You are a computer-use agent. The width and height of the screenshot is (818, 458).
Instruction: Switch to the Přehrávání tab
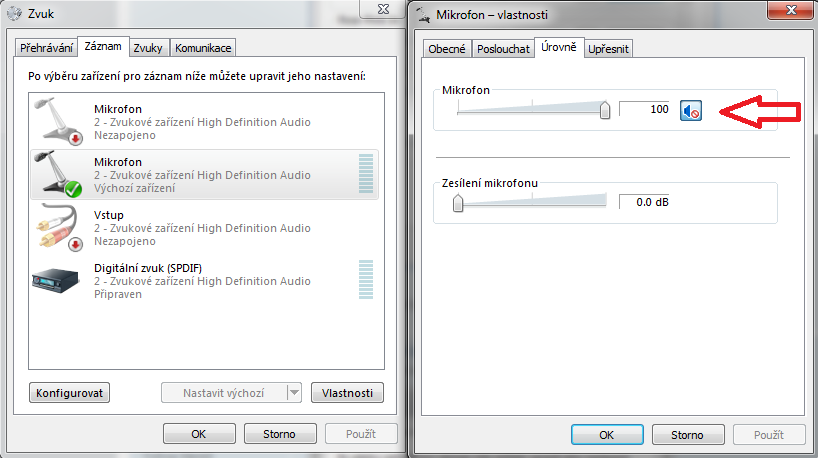point(48,48)
